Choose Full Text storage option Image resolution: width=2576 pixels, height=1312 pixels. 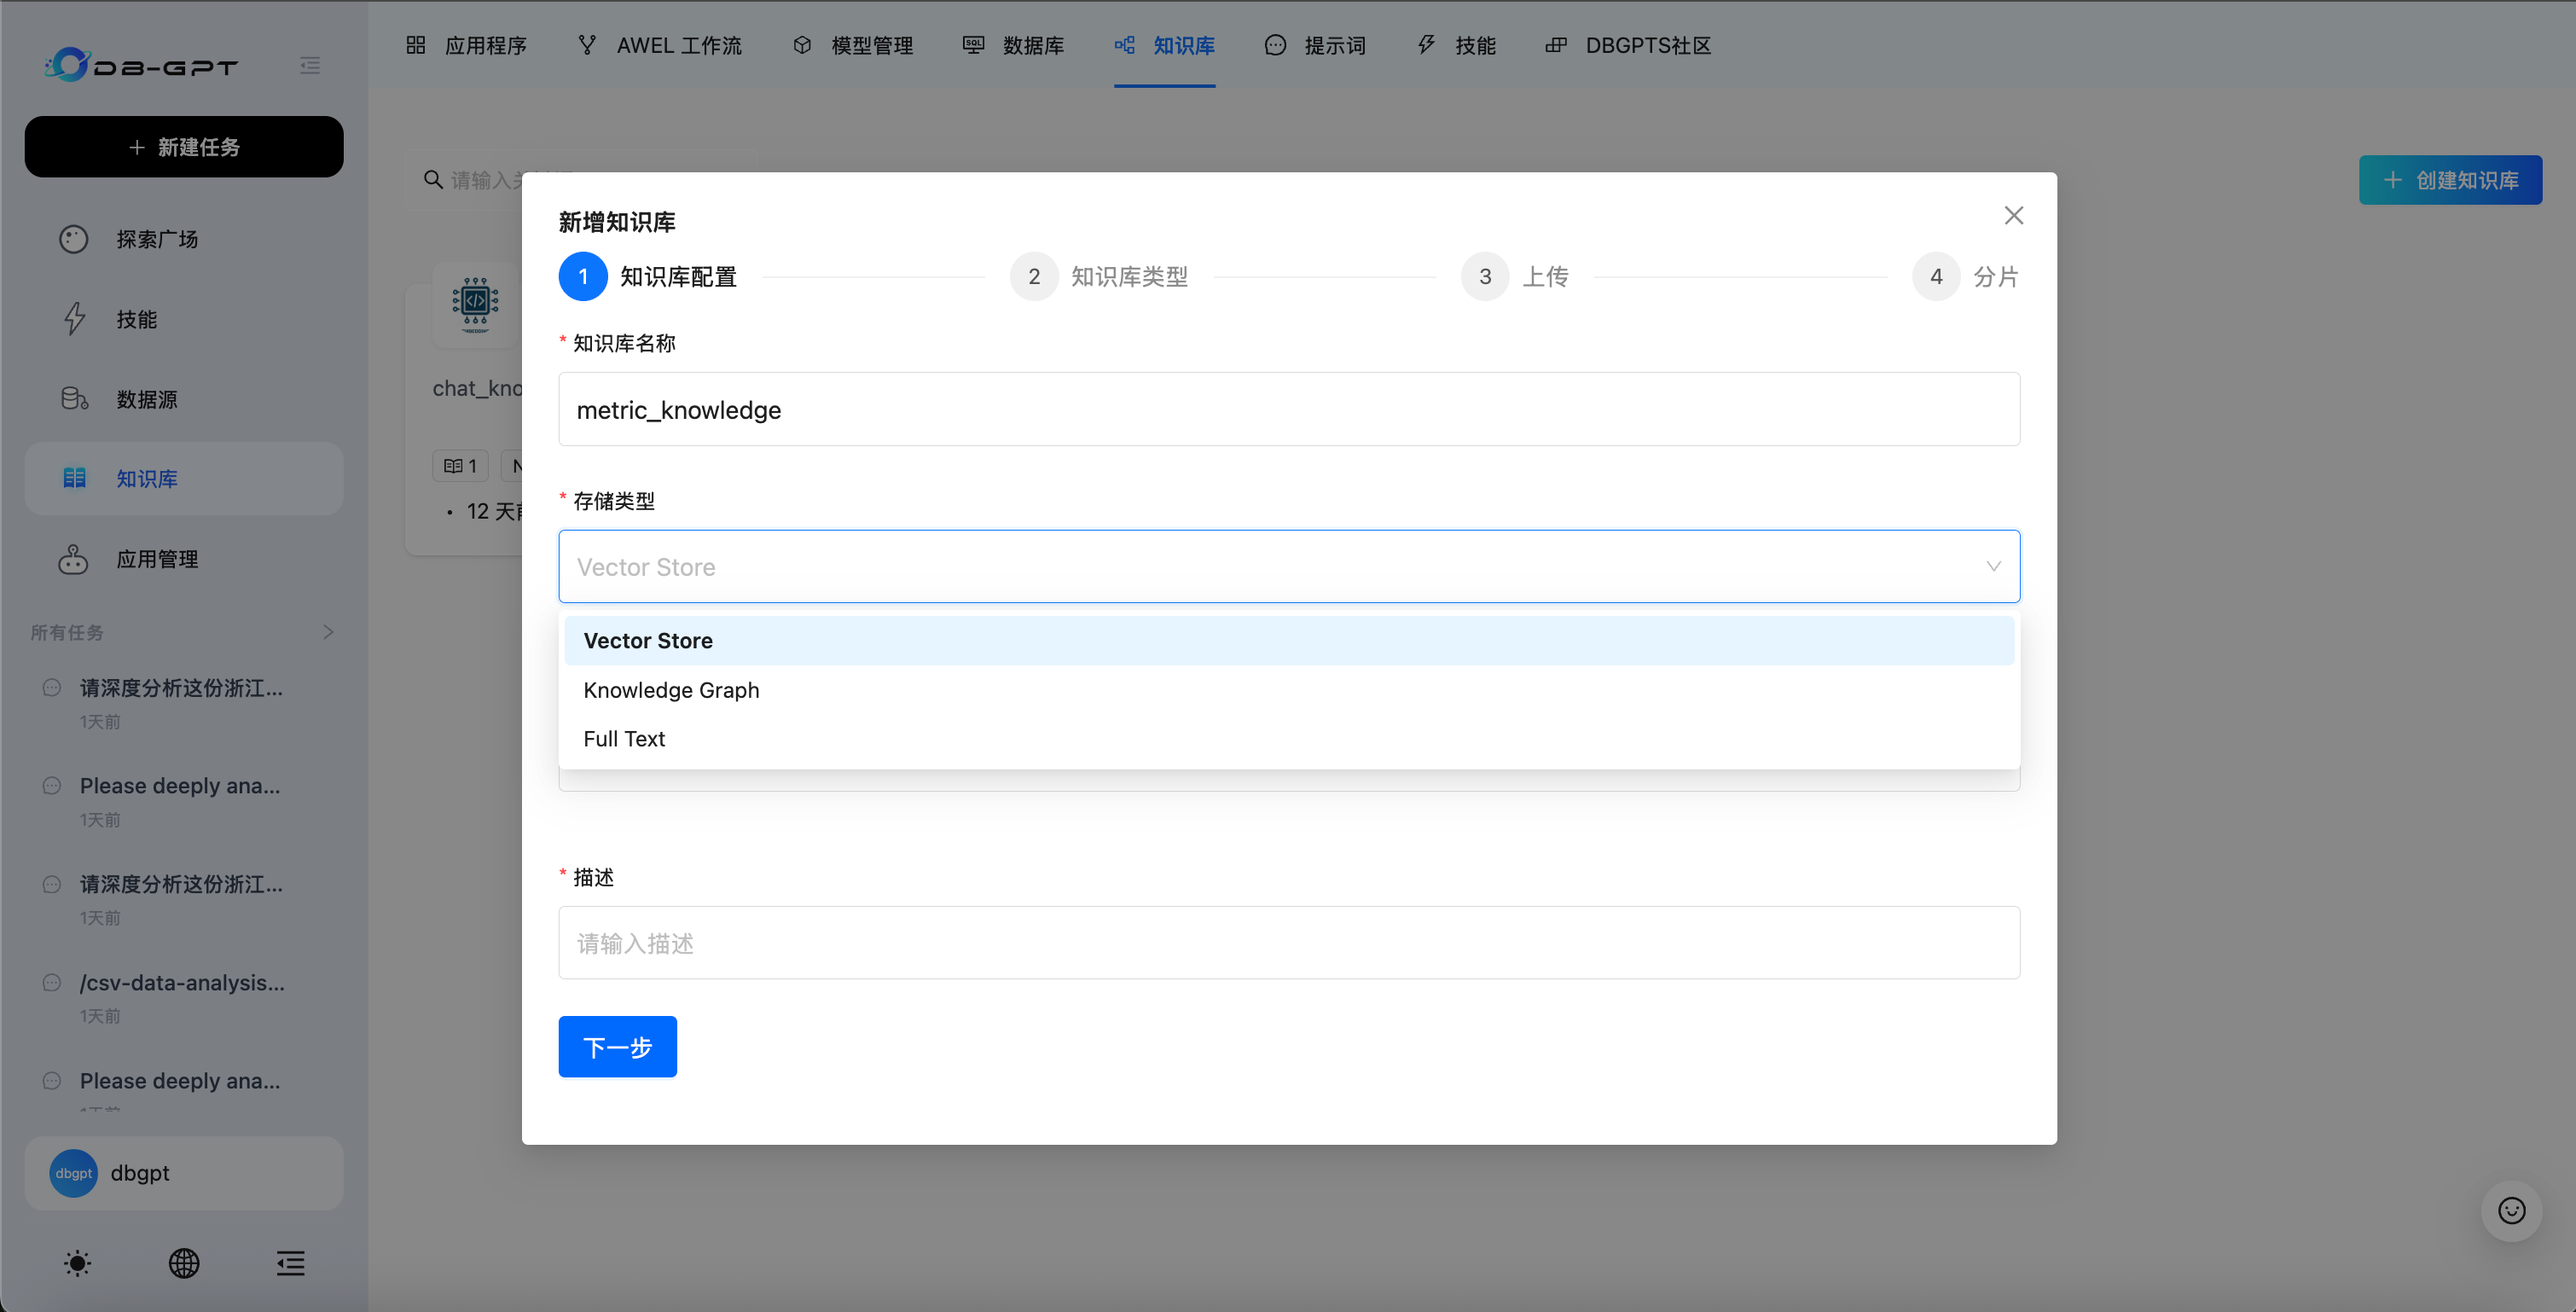click(x=624, y=739)
